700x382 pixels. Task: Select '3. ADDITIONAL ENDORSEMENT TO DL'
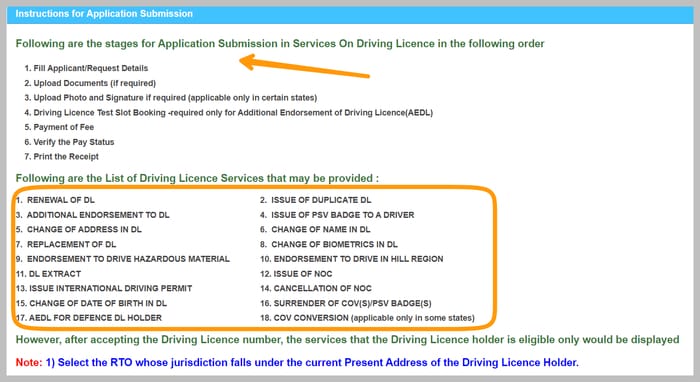point(92,215)
